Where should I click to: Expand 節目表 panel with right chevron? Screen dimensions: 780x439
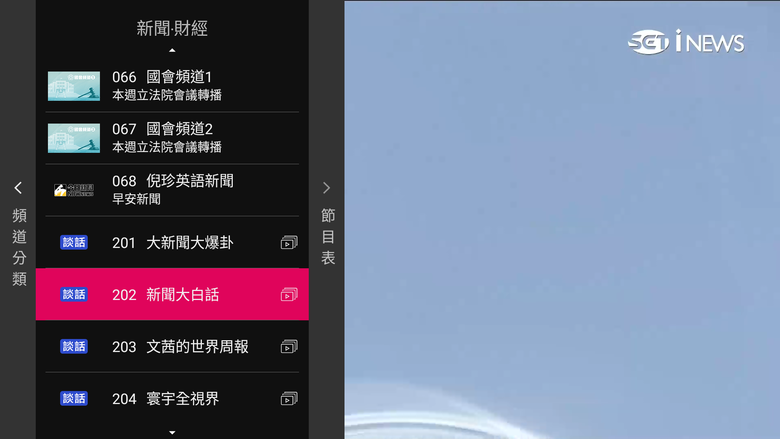[x=326, y=188]
